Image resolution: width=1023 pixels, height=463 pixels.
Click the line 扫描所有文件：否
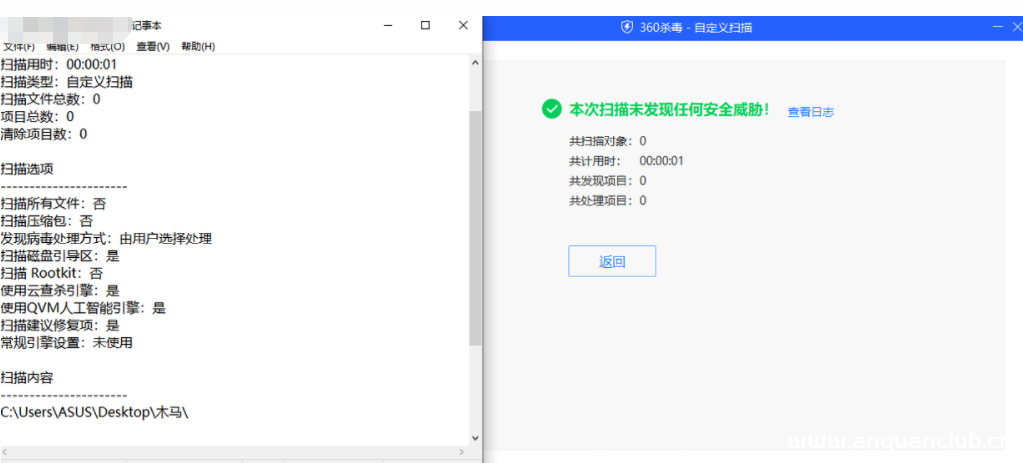pyautogui.click(x=53, y=203)
